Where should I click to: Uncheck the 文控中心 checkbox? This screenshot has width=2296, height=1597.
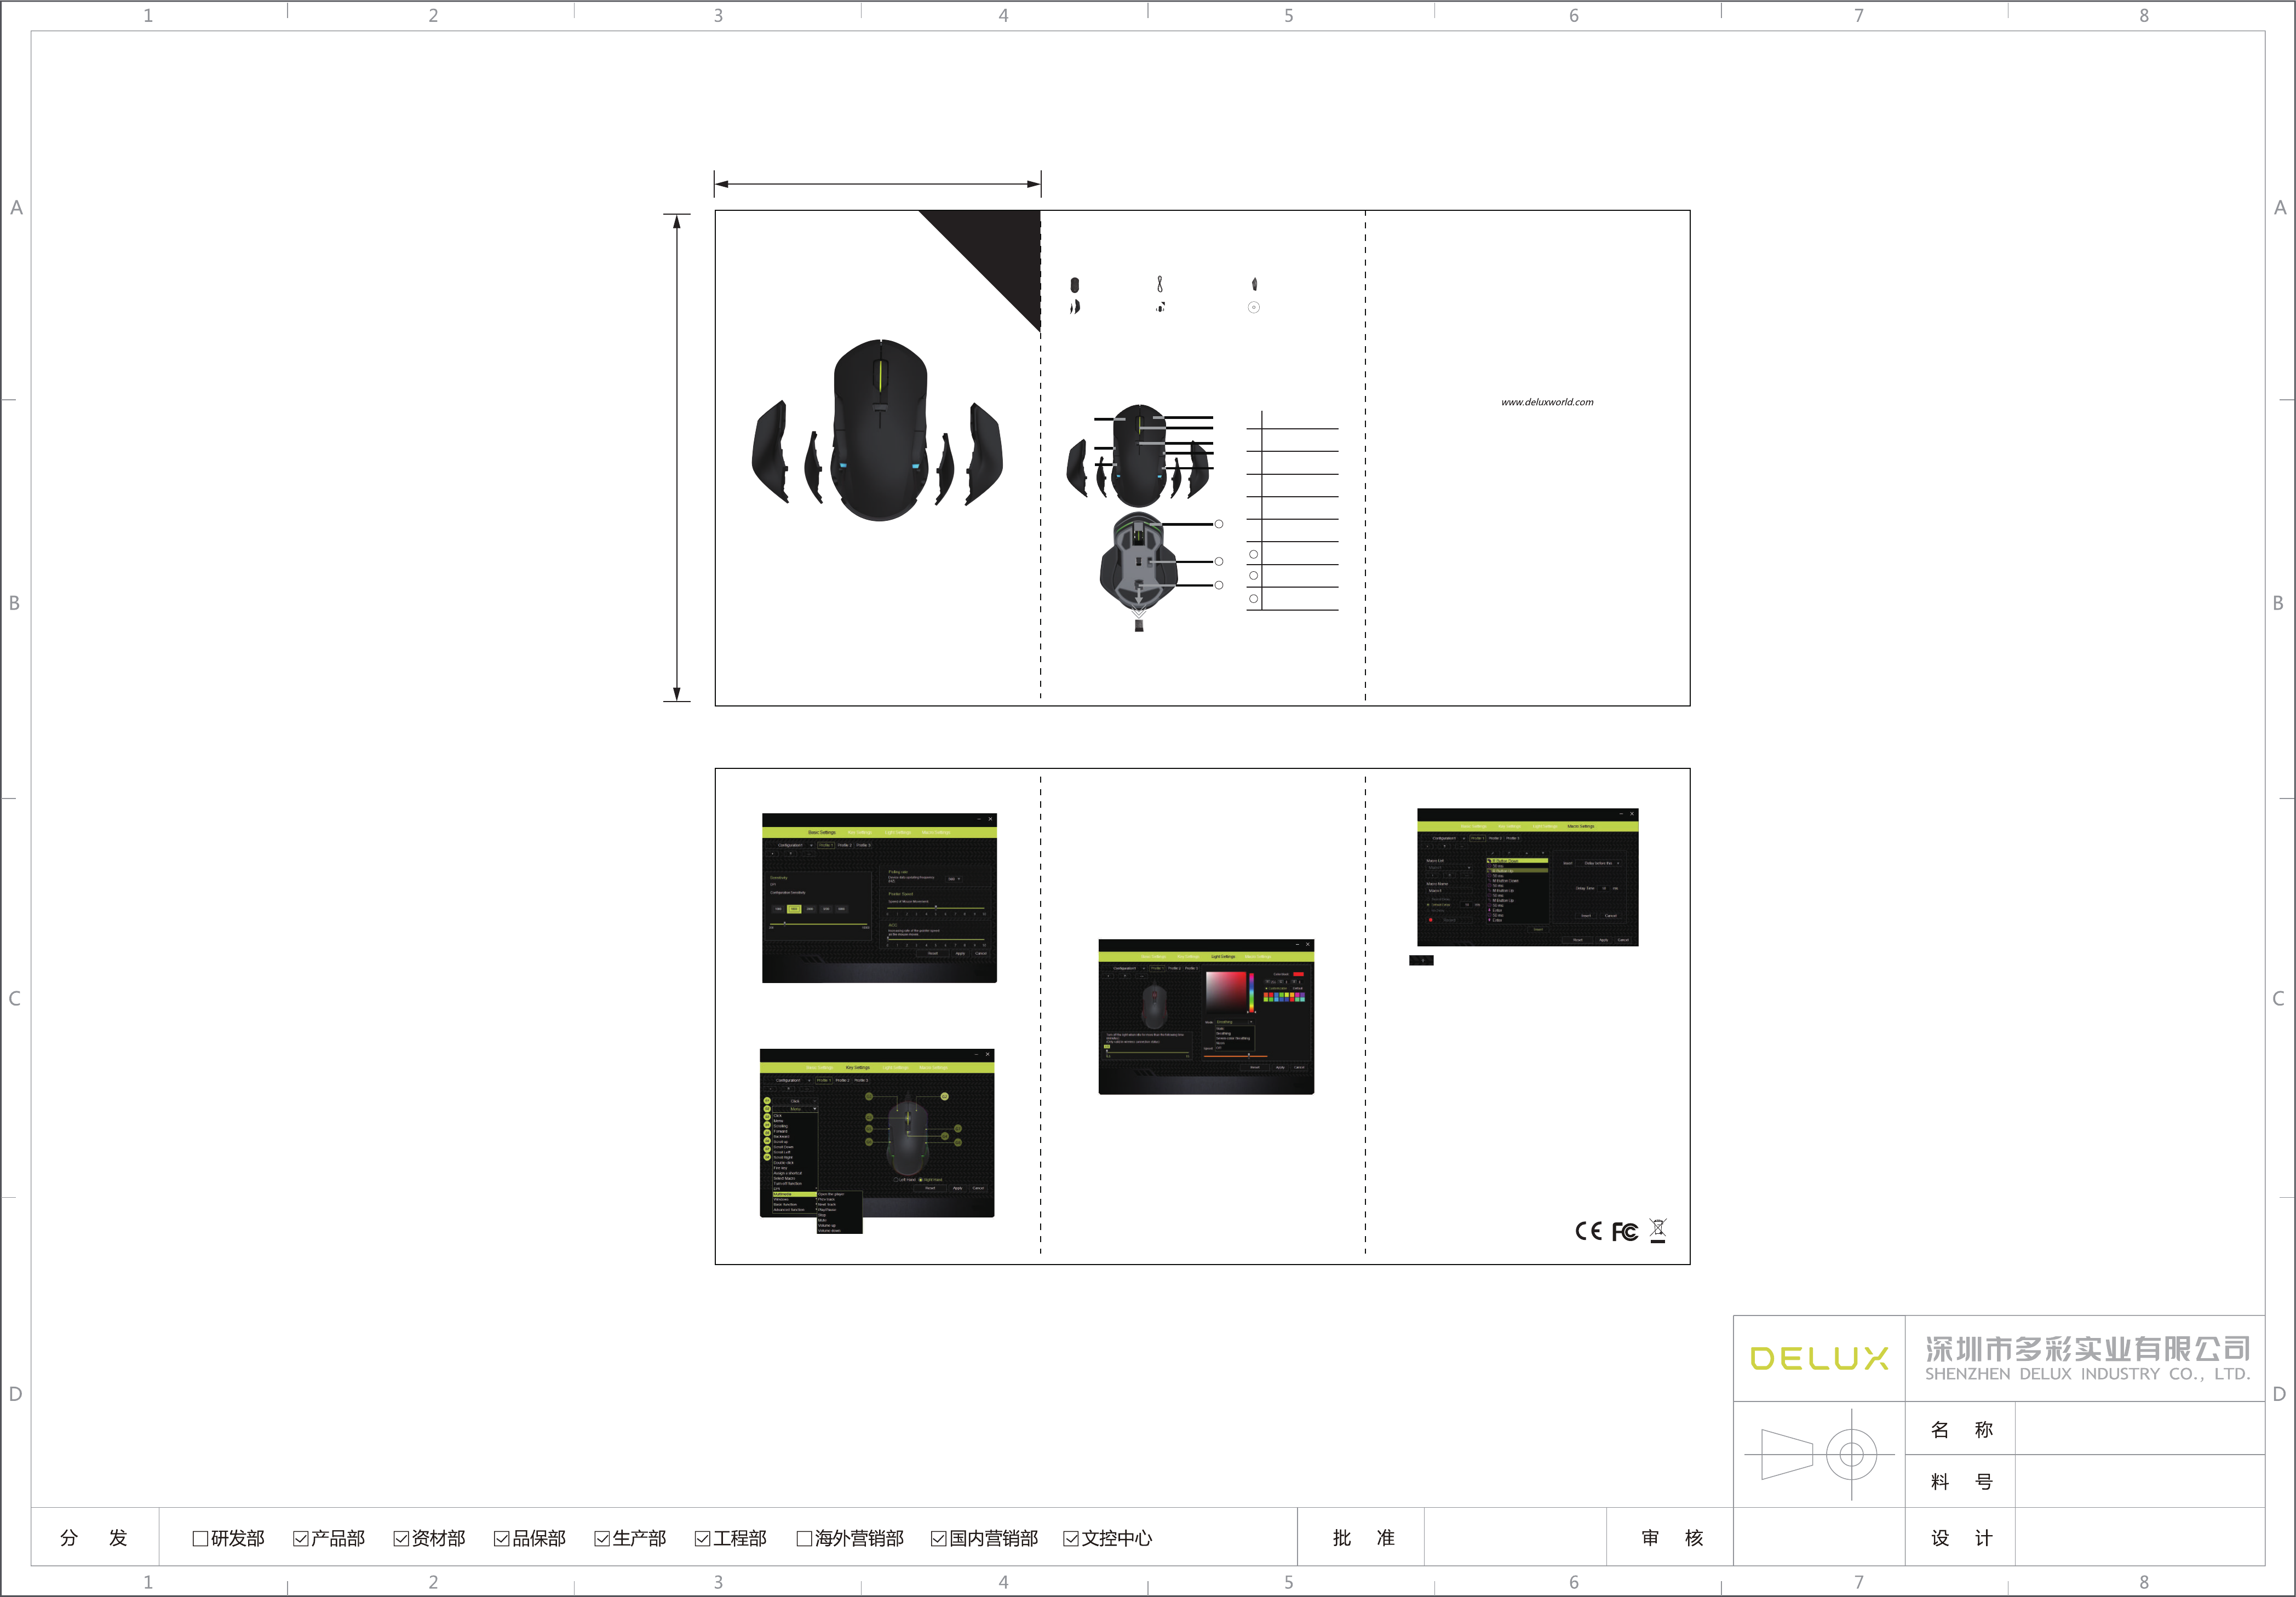tap(1071, 1538)
